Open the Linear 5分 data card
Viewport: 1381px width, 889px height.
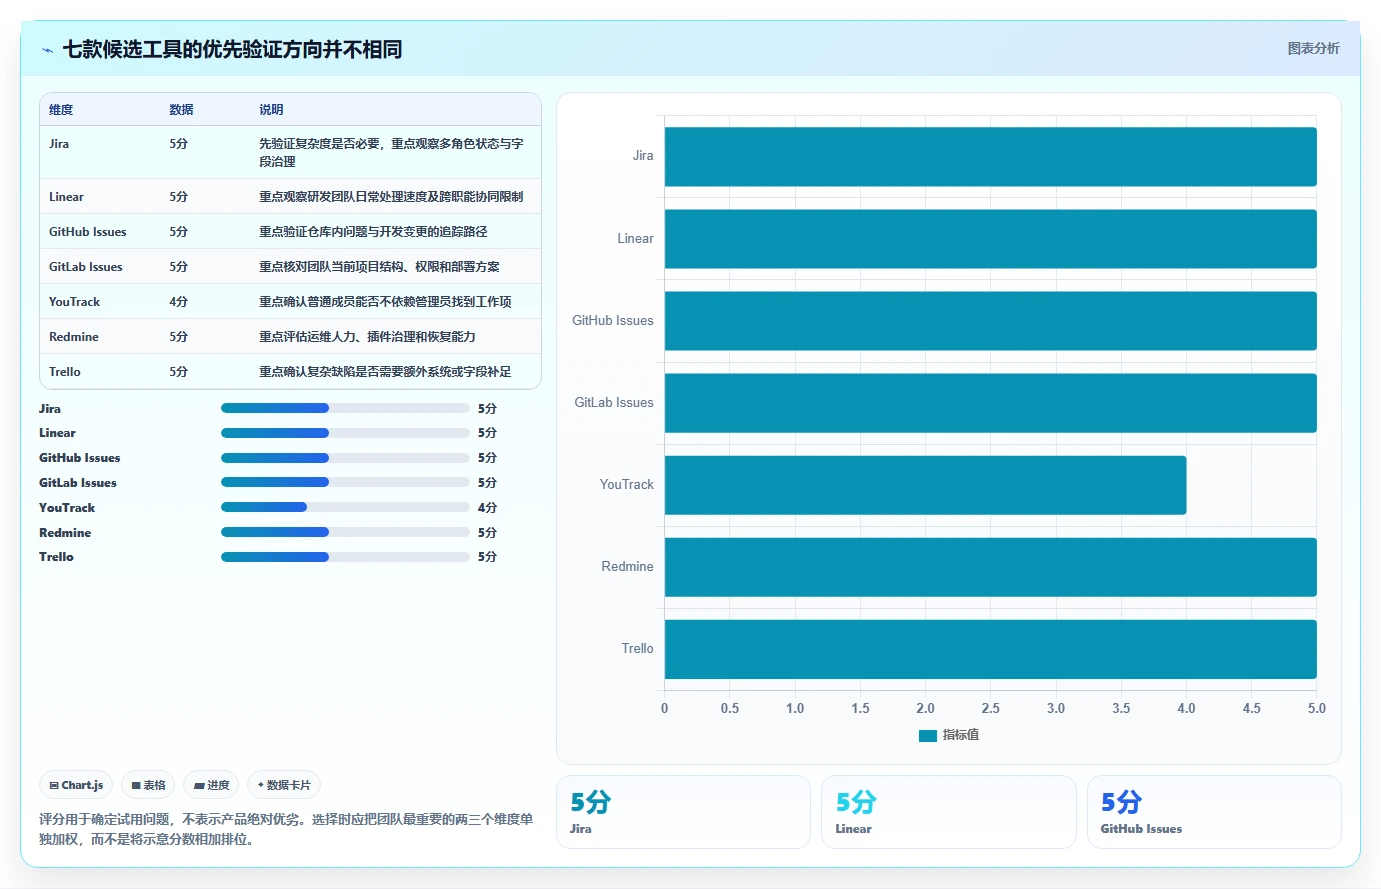[x=948, y=812]
